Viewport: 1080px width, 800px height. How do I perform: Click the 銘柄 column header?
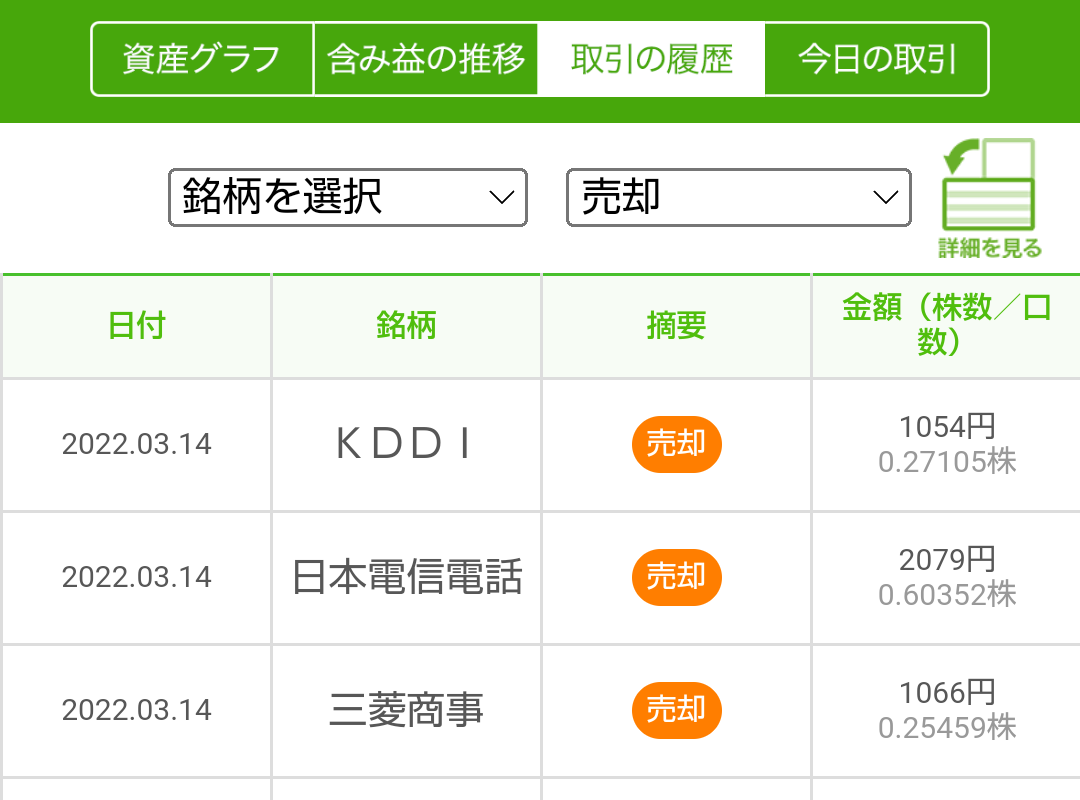pos(406,325)
